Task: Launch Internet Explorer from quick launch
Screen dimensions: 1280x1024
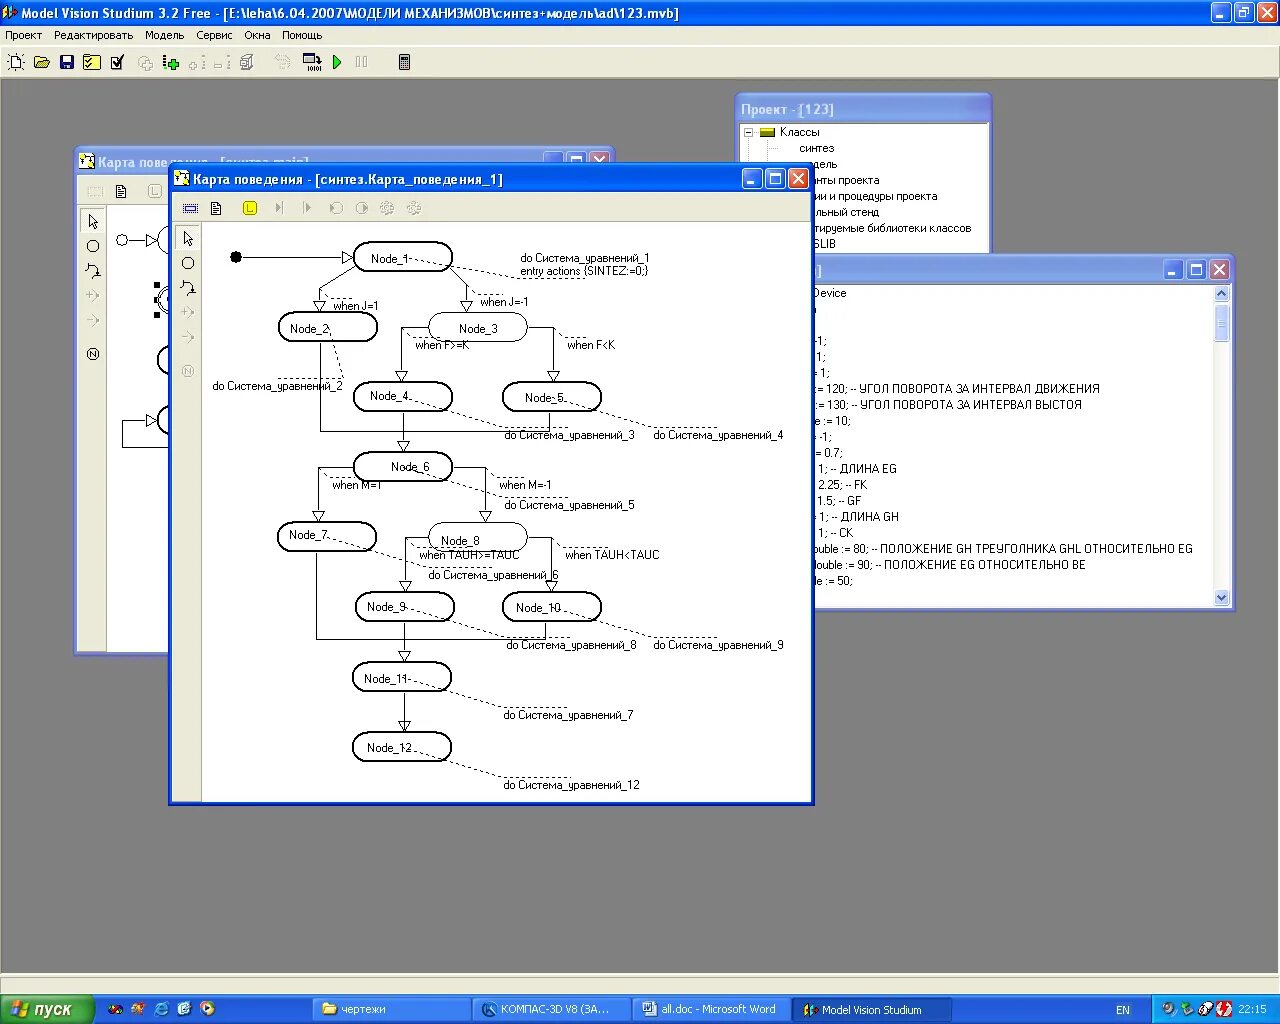Action: 161,1009
